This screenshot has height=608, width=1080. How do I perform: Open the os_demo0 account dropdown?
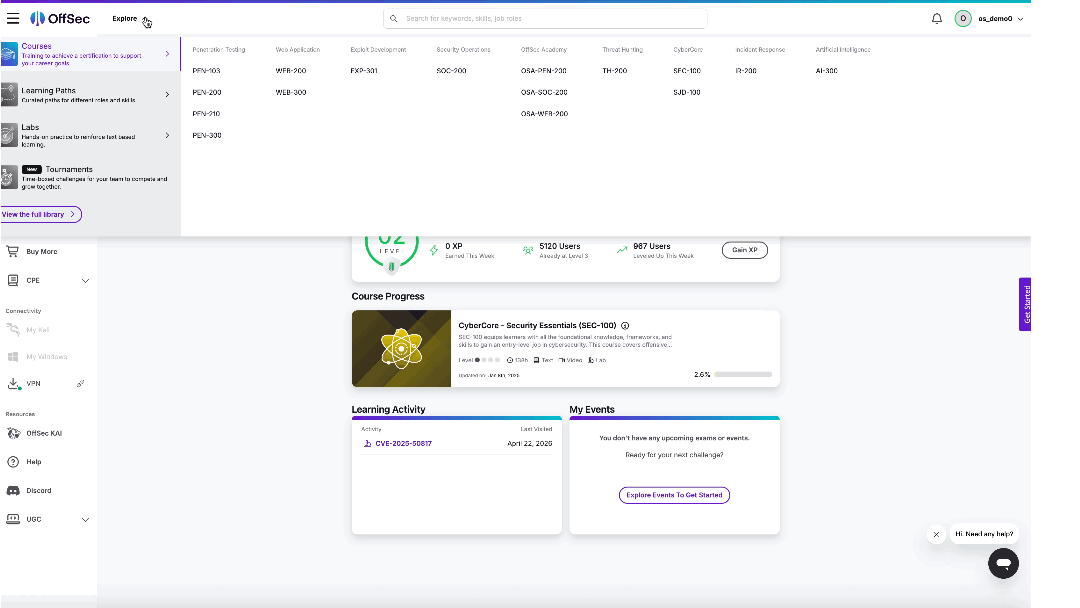click(1020, 19)
